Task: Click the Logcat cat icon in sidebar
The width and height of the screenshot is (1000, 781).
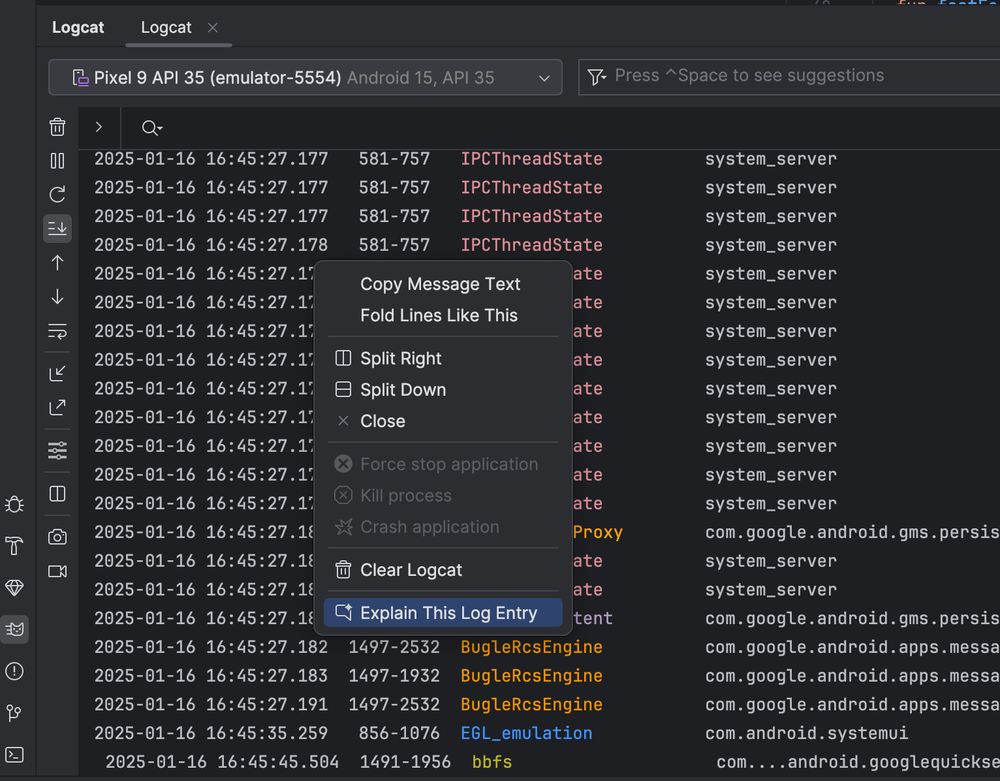Action: tap(14, 630)
